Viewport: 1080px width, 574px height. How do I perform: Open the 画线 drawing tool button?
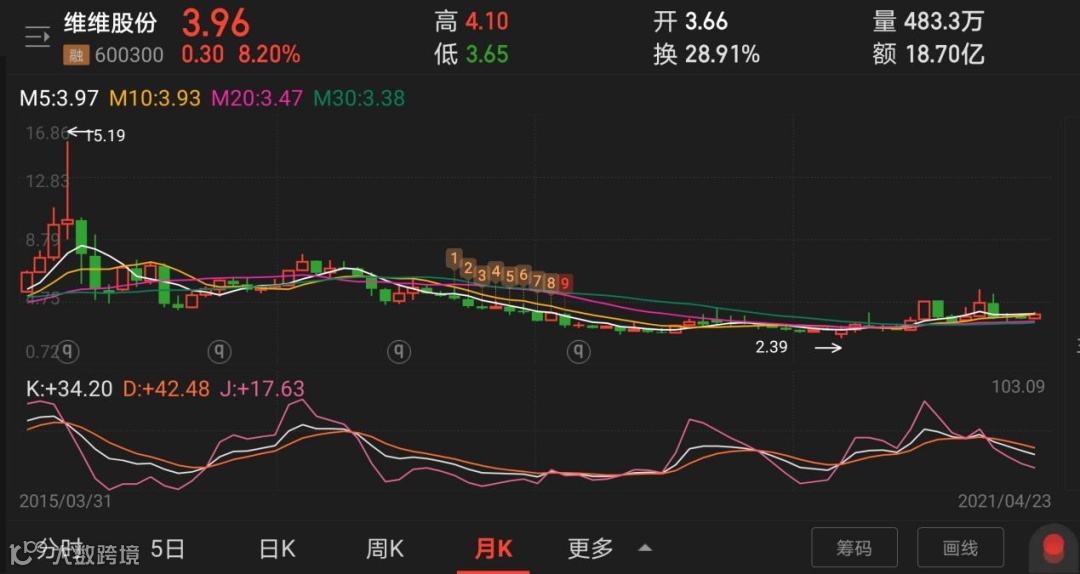960,549
